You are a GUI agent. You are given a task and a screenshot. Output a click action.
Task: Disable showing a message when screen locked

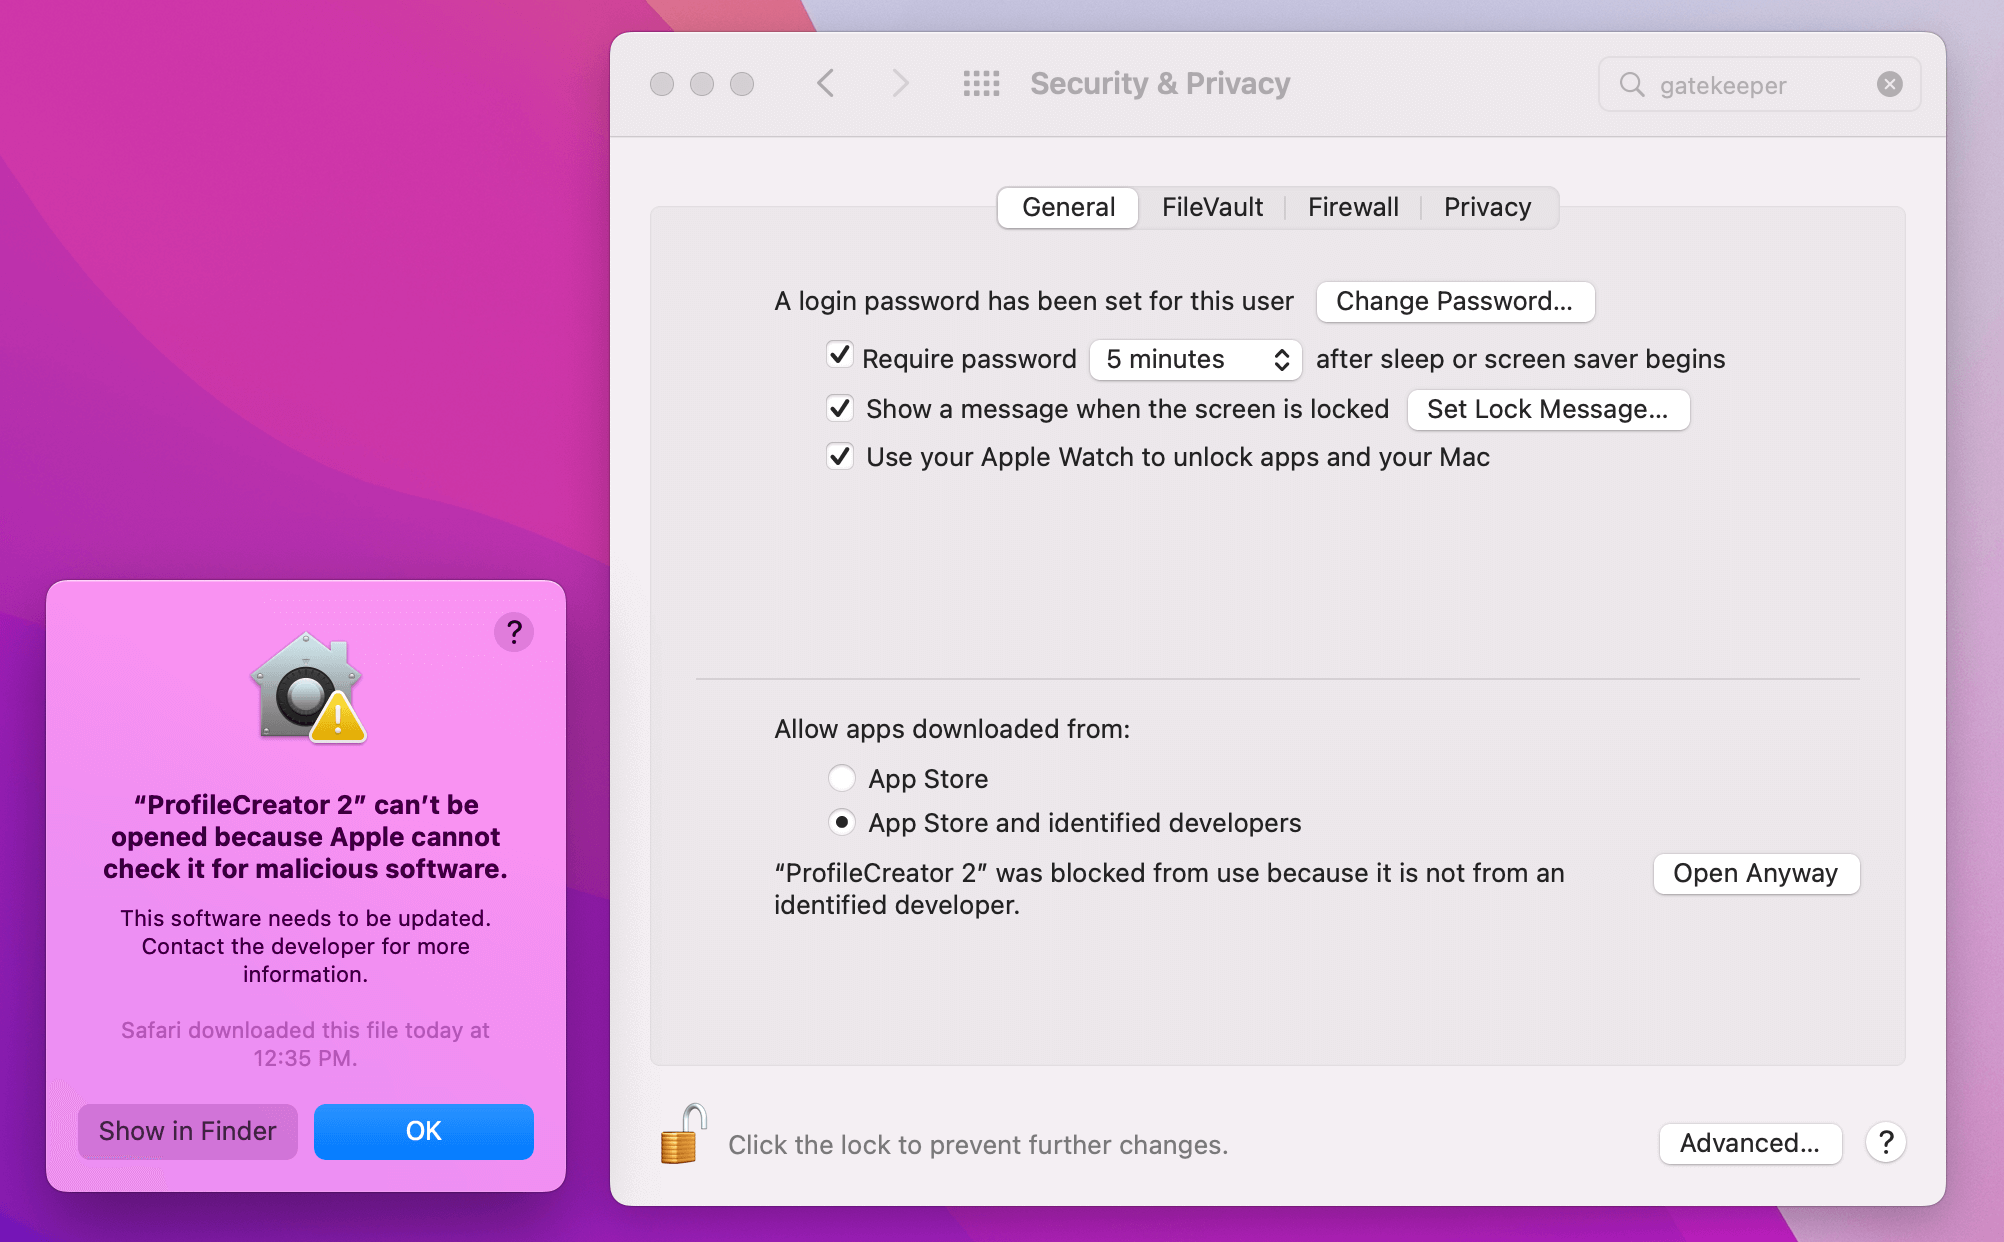pyautogui.click(x=840, y=408)
